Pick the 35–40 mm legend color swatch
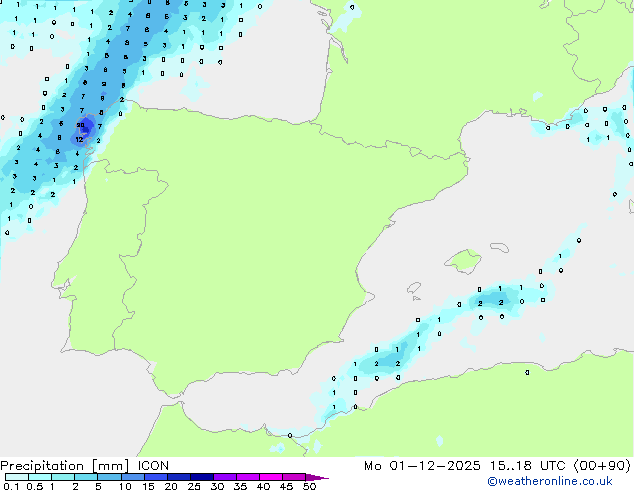 247,477
